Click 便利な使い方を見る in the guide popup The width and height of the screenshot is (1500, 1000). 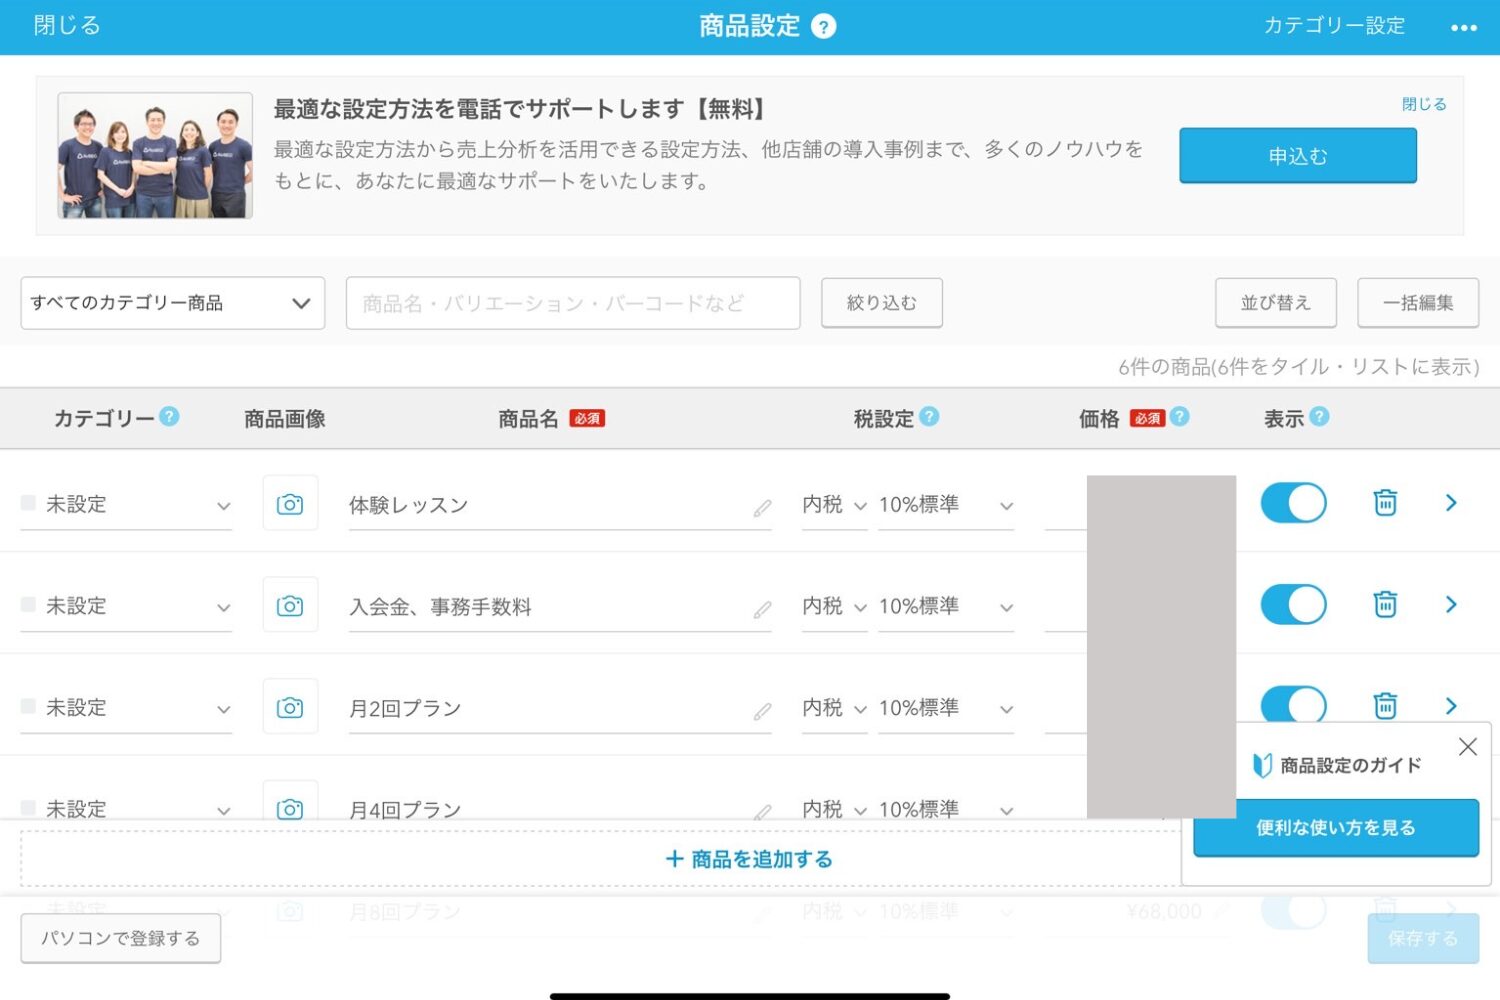pos(1334,827)
